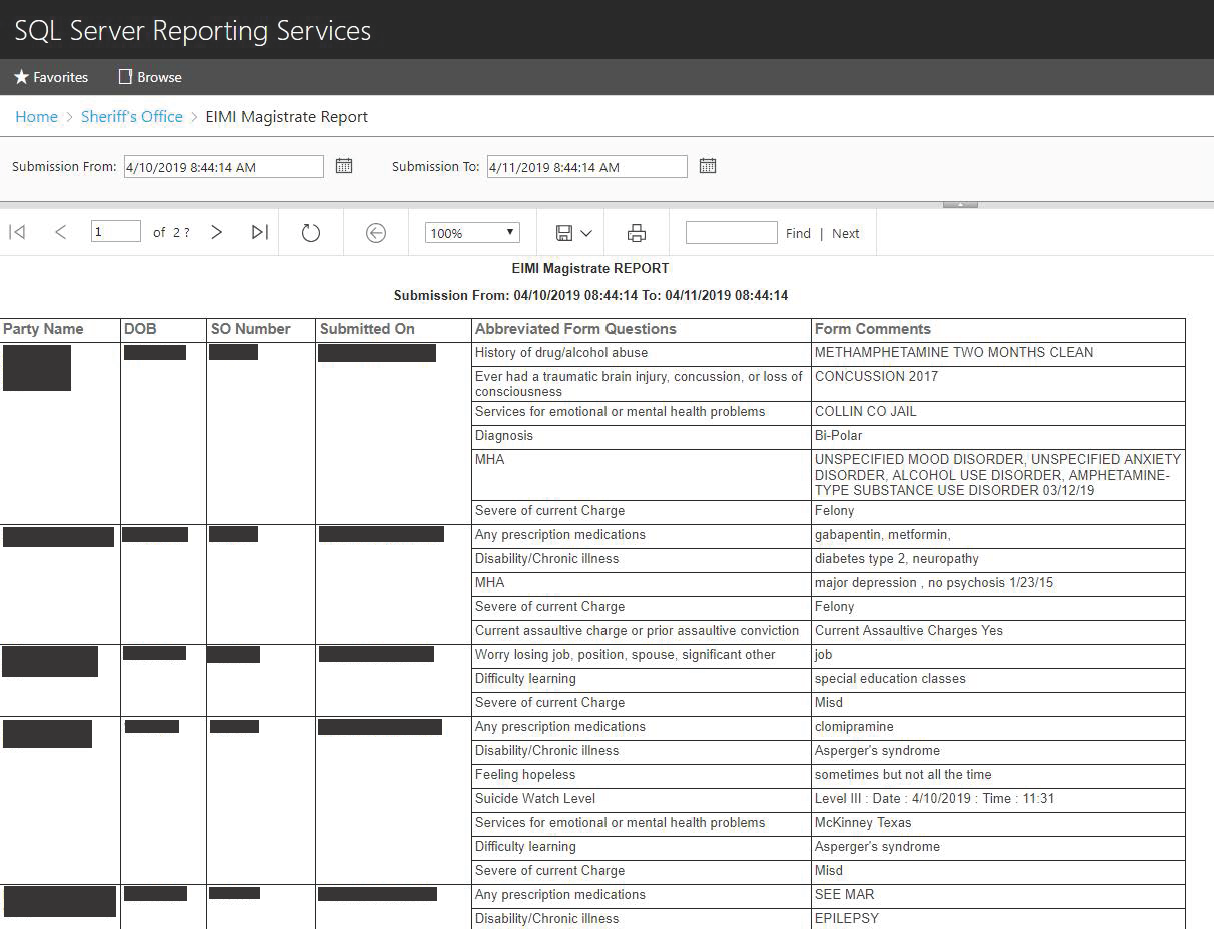Image resolution: width=1214 pixels, height=929 pixels.
Task: Click the Find button
Action: pyautogui.click(x=798, y=233)
